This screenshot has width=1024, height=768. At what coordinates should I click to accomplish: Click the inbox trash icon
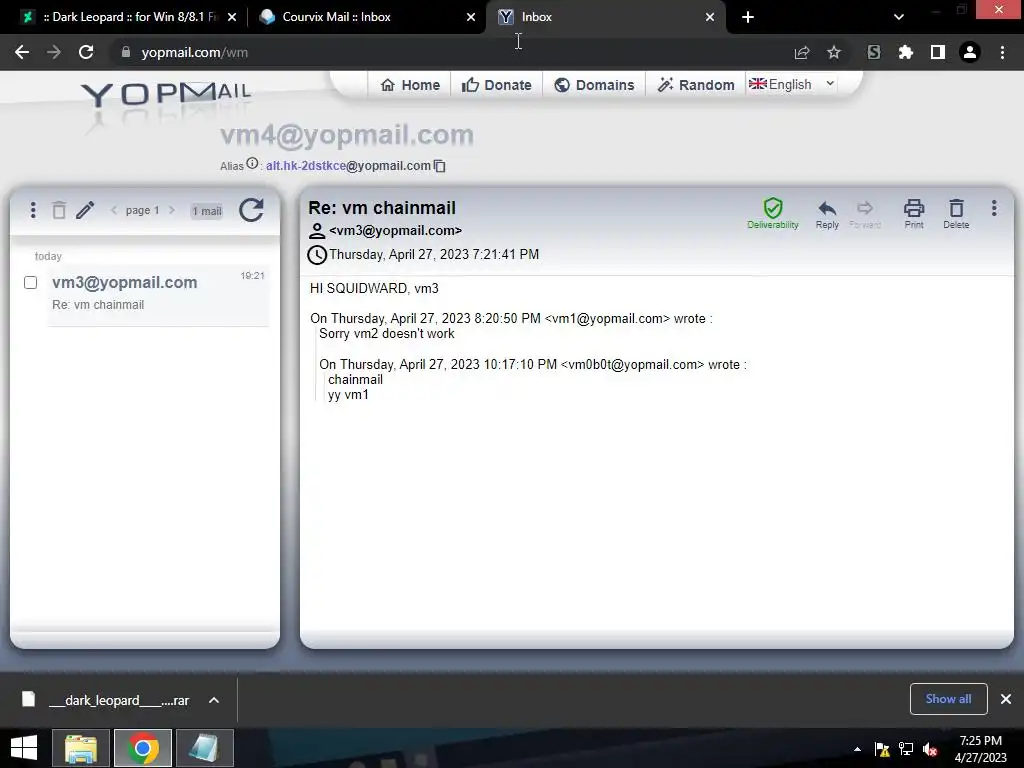59,210
